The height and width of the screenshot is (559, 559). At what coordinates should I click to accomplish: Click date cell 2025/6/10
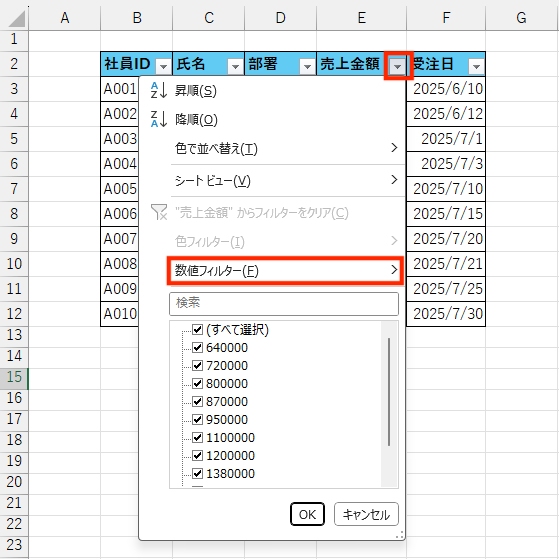click(x=446, y=89)
